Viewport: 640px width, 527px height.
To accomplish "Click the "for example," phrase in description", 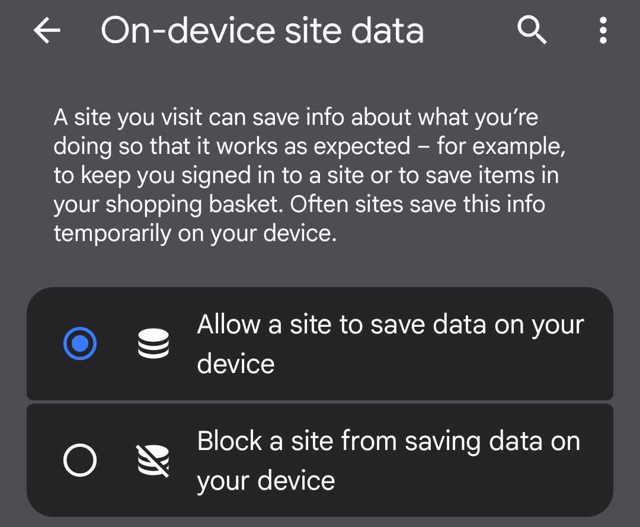I will pyautogui.click(x=501, y=146).
